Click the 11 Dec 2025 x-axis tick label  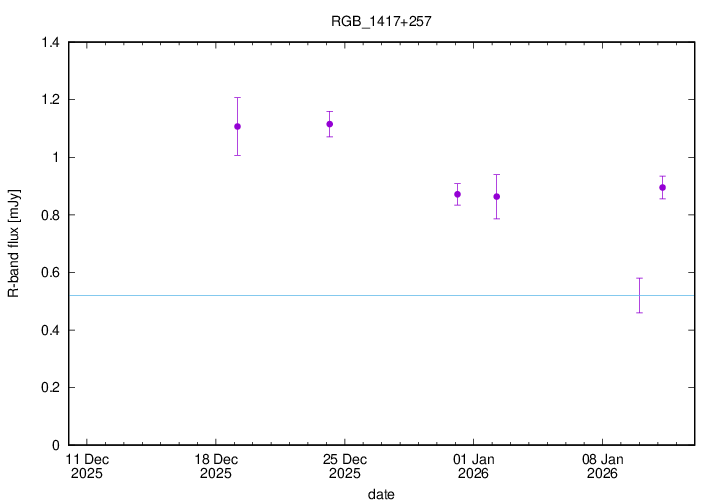pyautogui.click(x=86, y=465)
